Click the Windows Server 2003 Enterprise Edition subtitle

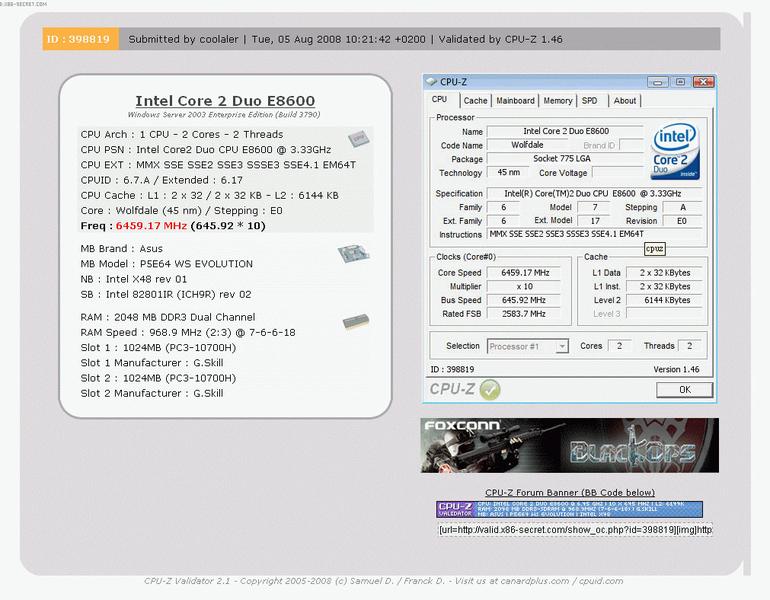(224, 115)
